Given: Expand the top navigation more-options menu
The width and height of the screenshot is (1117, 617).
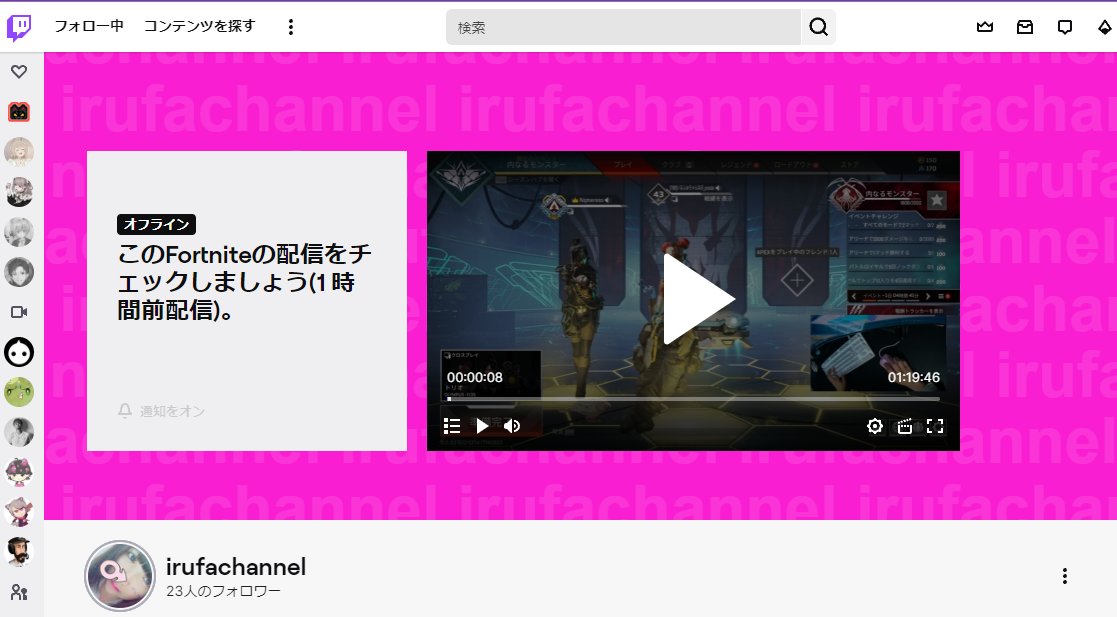Looking at the screenshot, I should (x=291, y=27).
